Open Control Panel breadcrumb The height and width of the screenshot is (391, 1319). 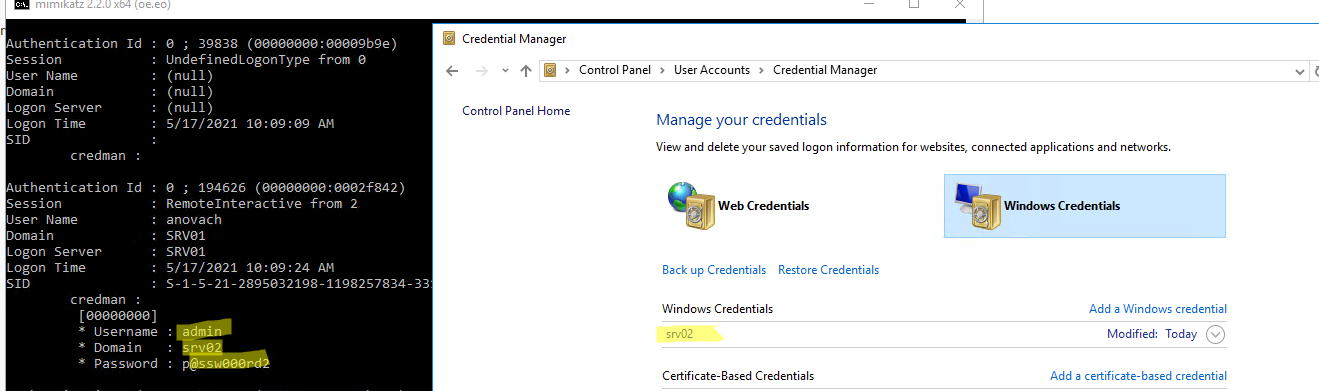615,70
